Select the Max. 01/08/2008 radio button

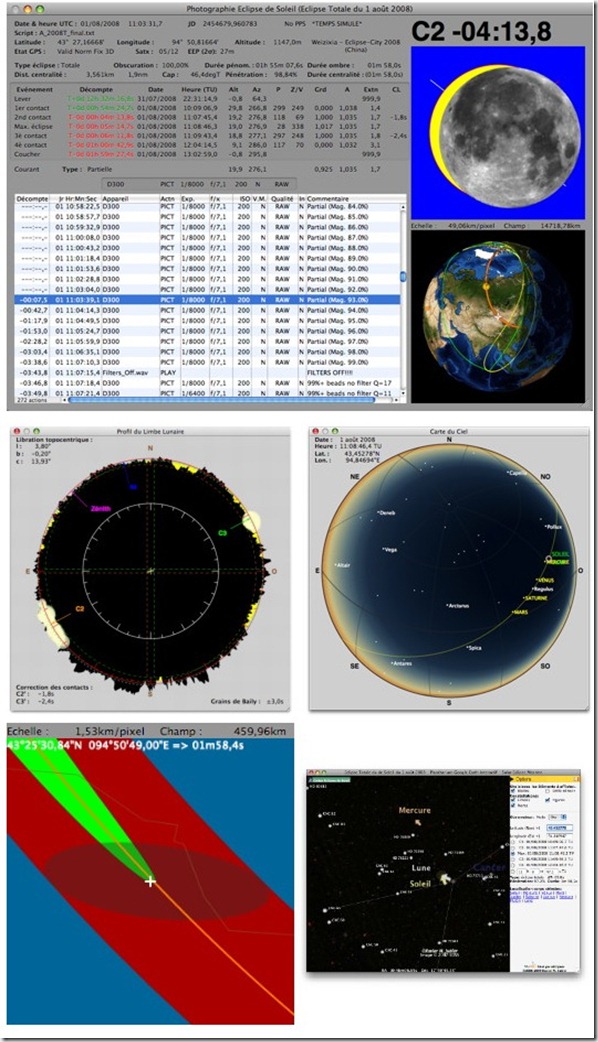[x=513, y=853]
